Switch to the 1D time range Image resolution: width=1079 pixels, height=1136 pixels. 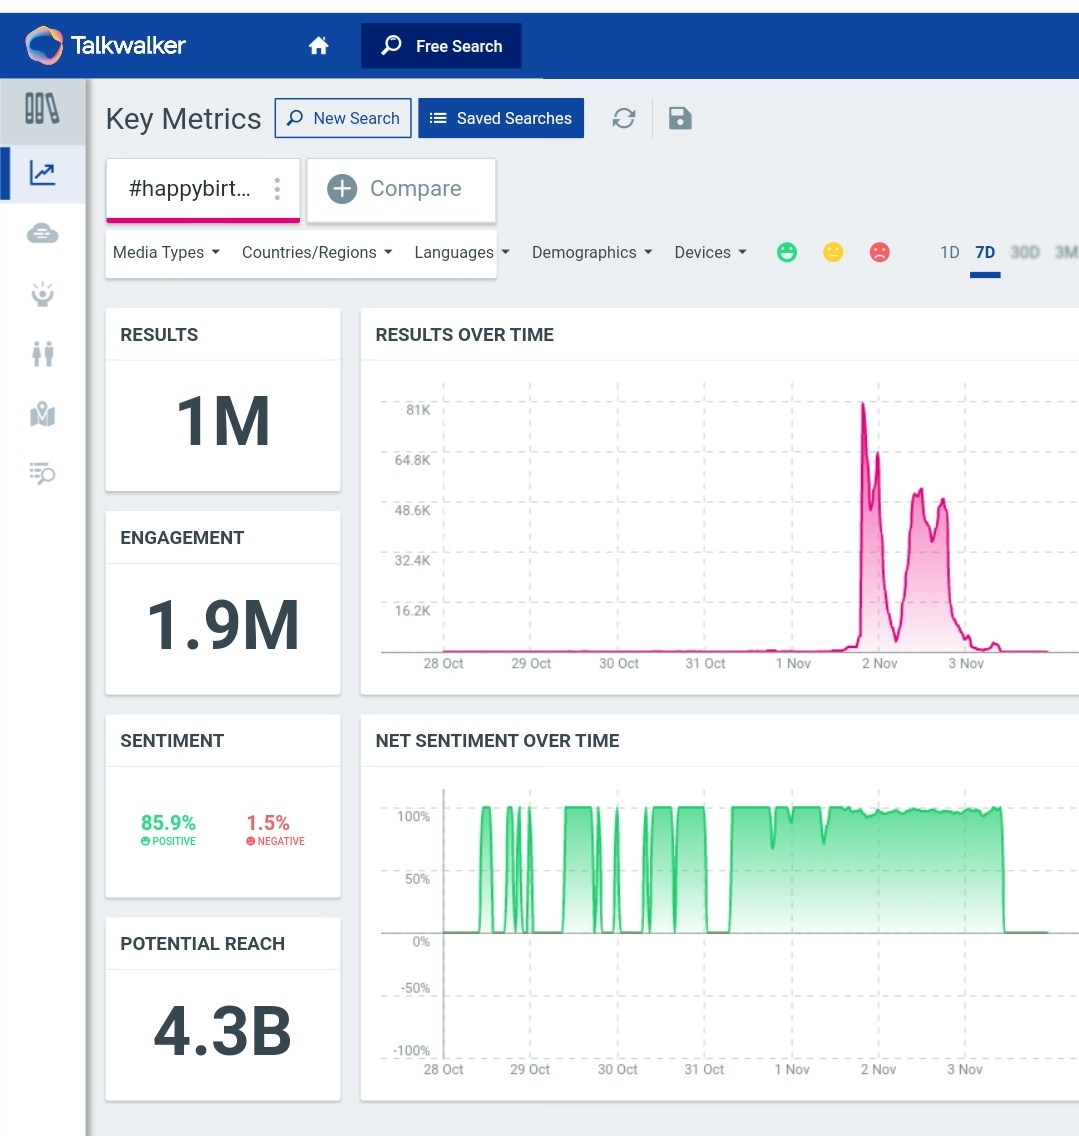click(949, 252)
